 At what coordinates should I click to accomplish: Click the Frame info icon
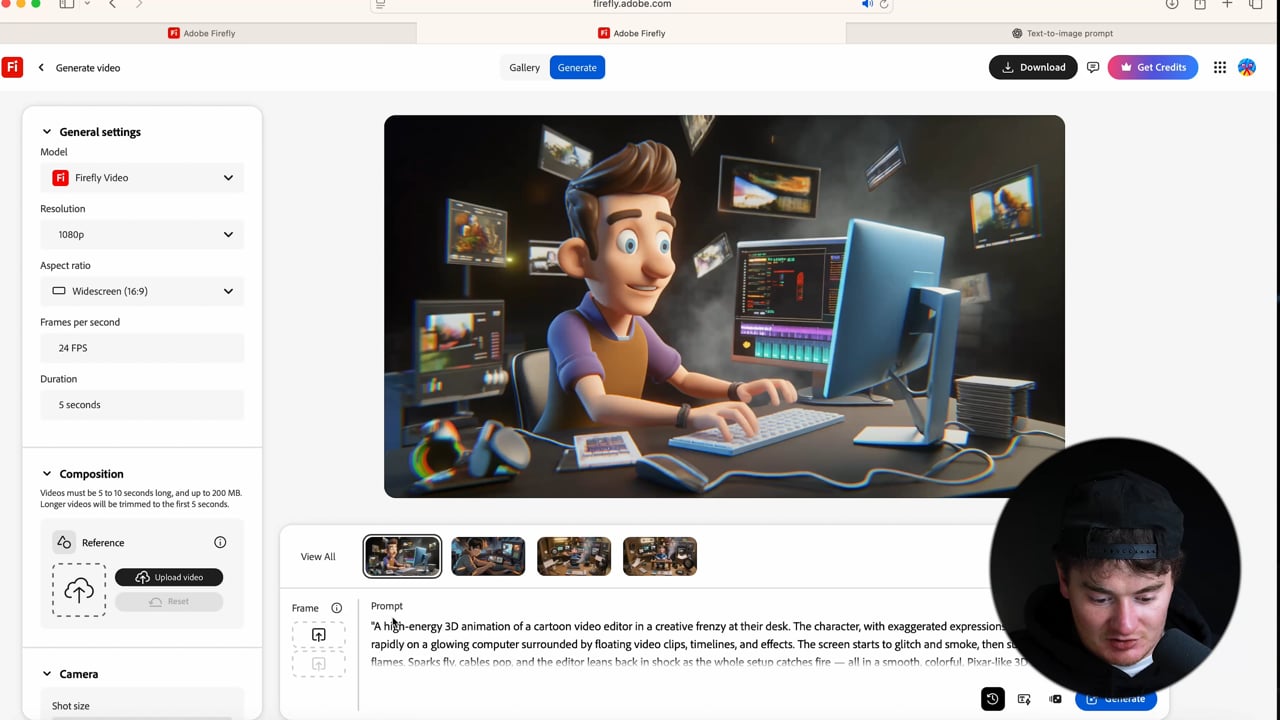tap(337, 608)
